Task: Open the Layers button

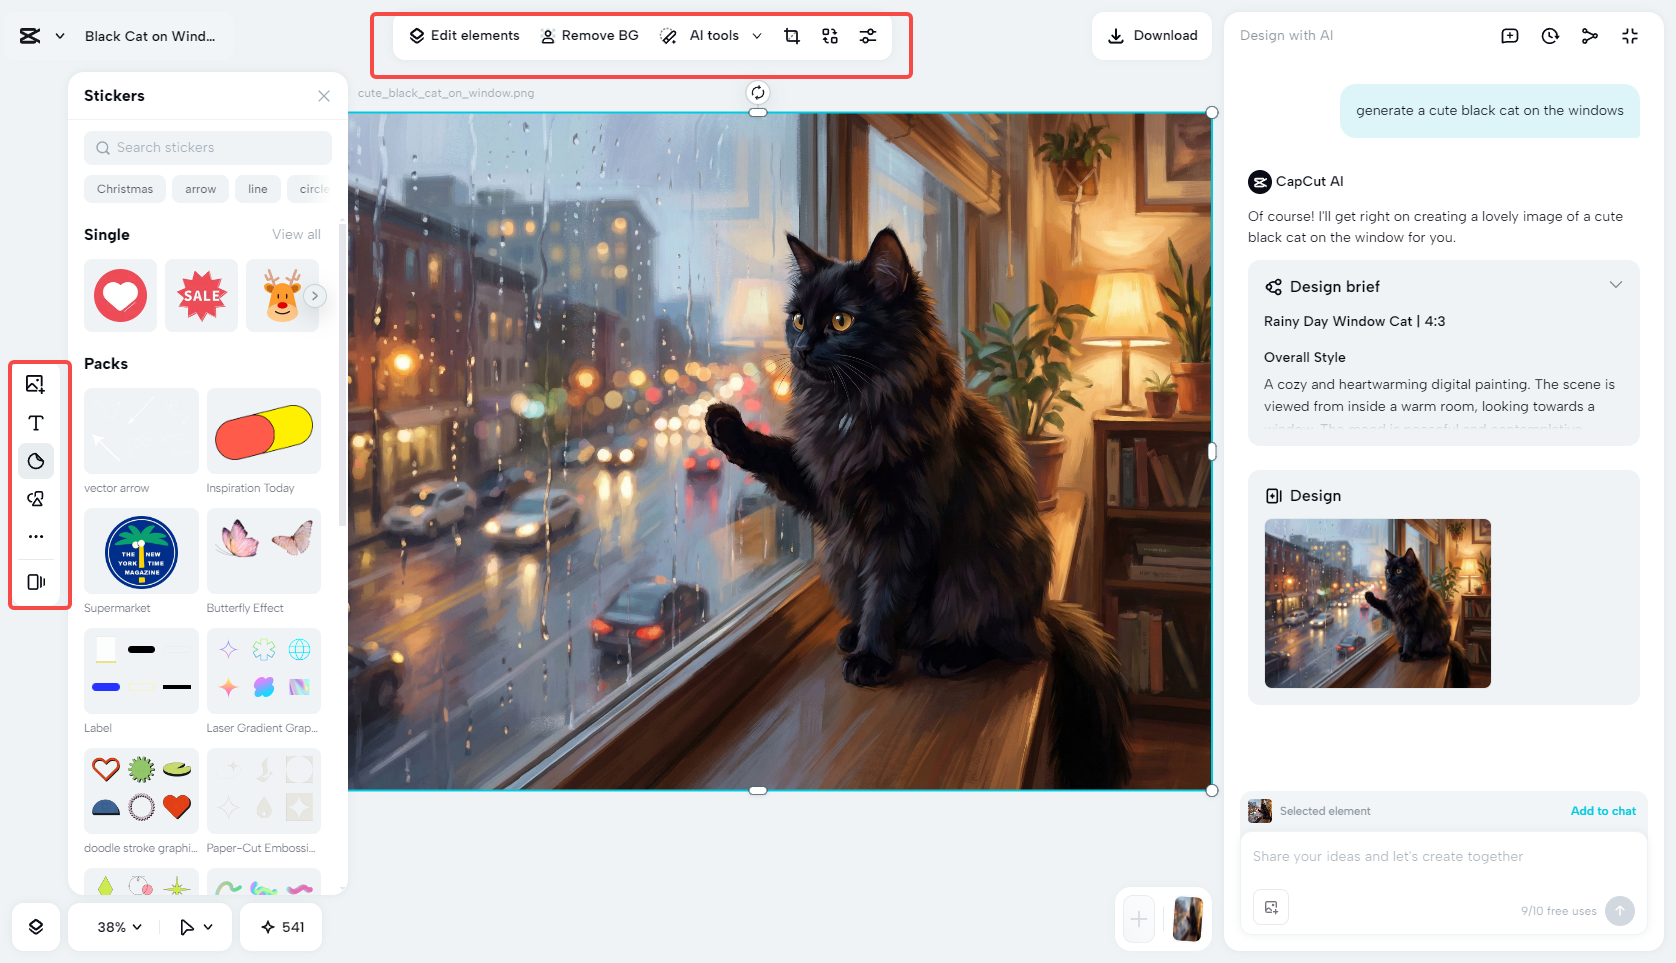Action: coord(36,927)
